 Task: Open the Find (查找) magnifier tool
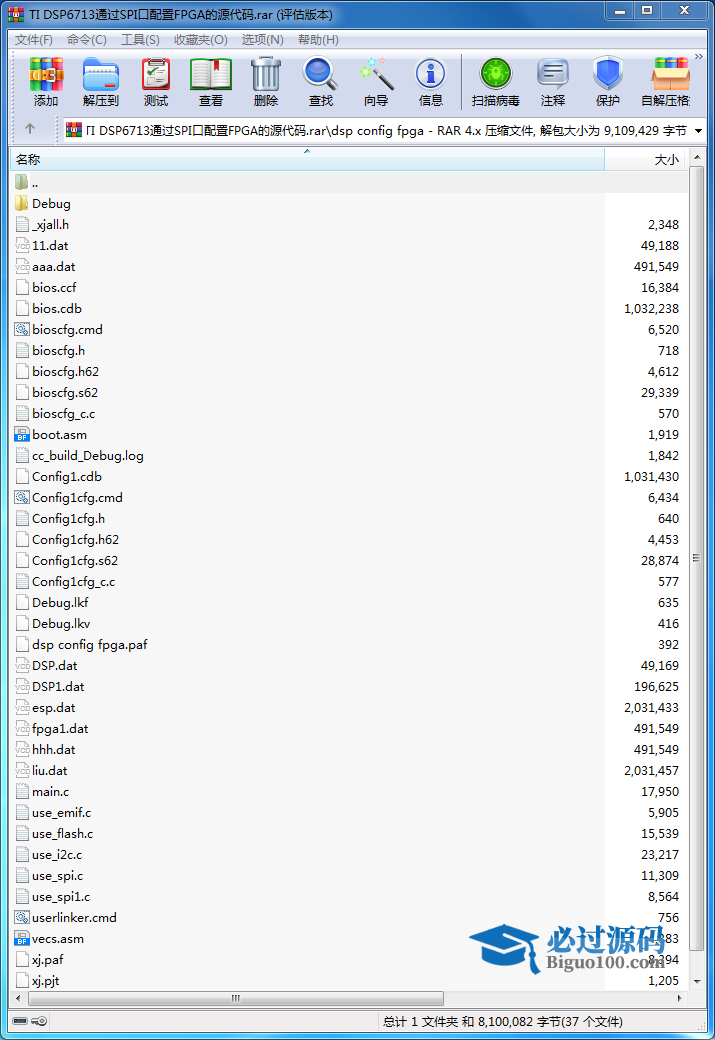pos(321,80)
